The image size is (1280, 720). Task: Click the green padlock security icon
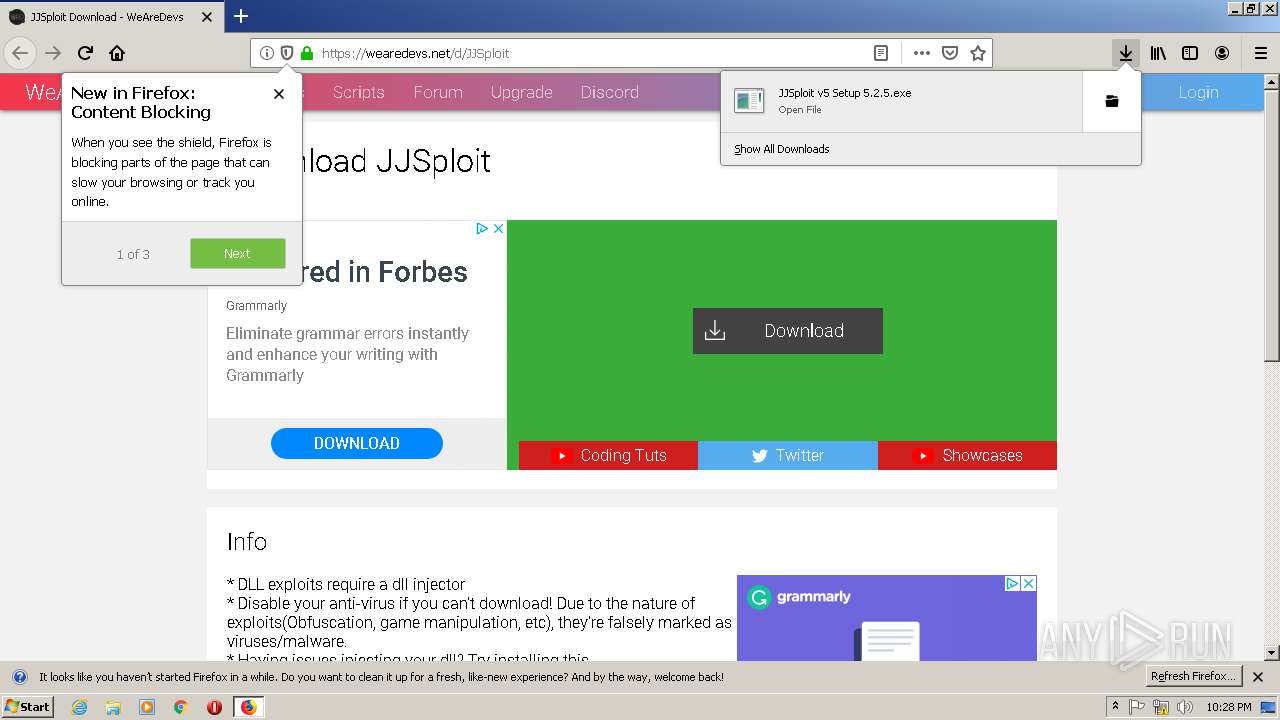[307, 53]
